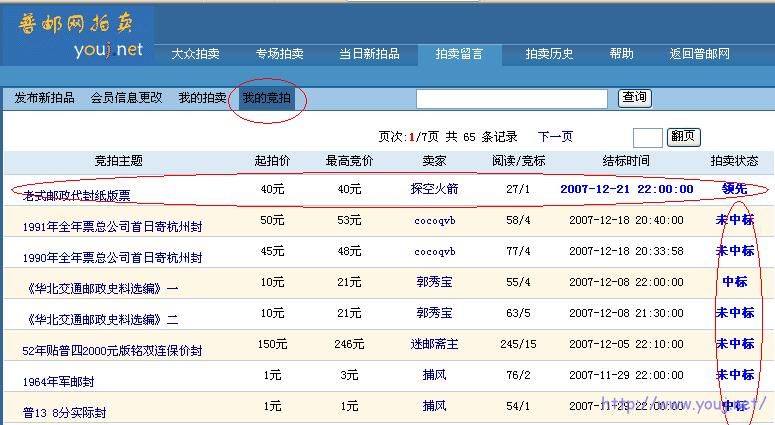This screenshot has width=775, height=425.
Task: Go to 下一页 next page
Action: click(x=555, y=137)
